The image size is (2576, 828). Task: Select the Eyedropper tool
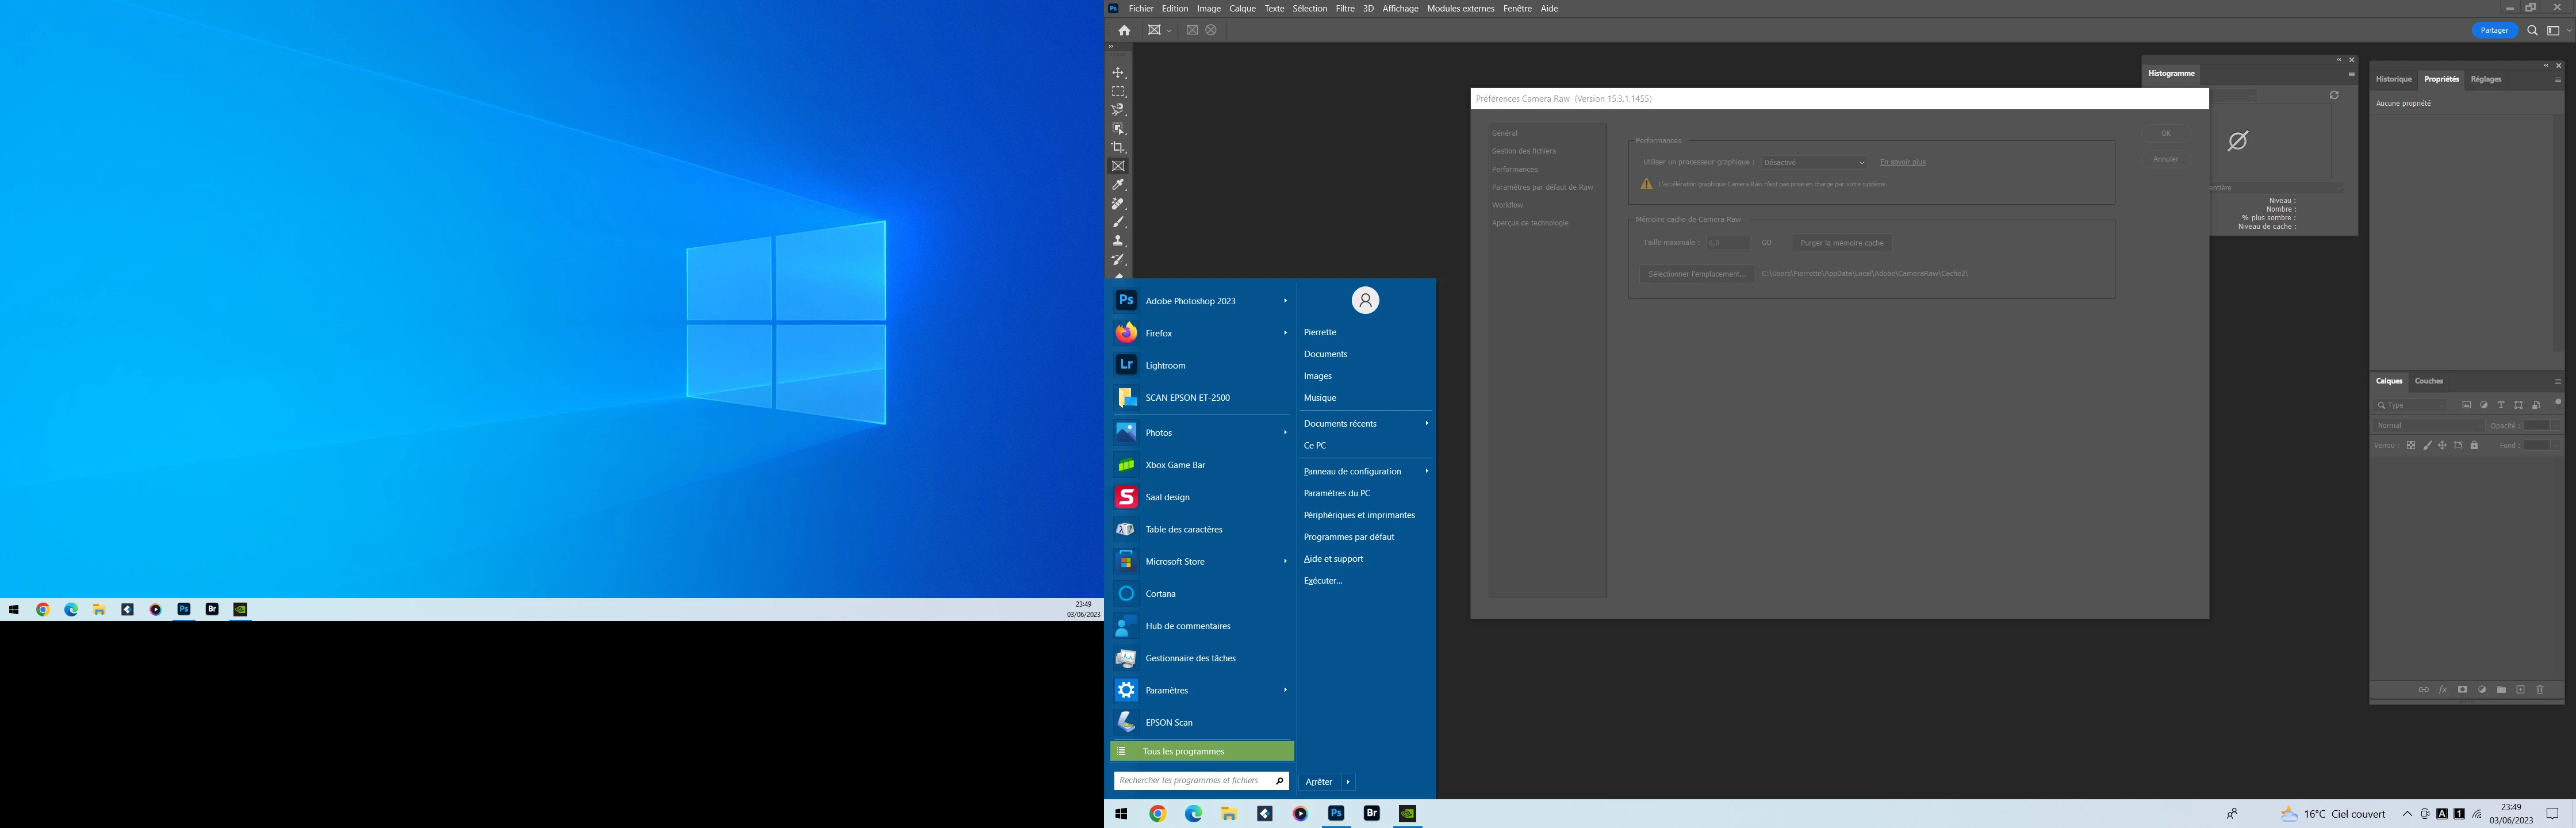(1118, 185)
